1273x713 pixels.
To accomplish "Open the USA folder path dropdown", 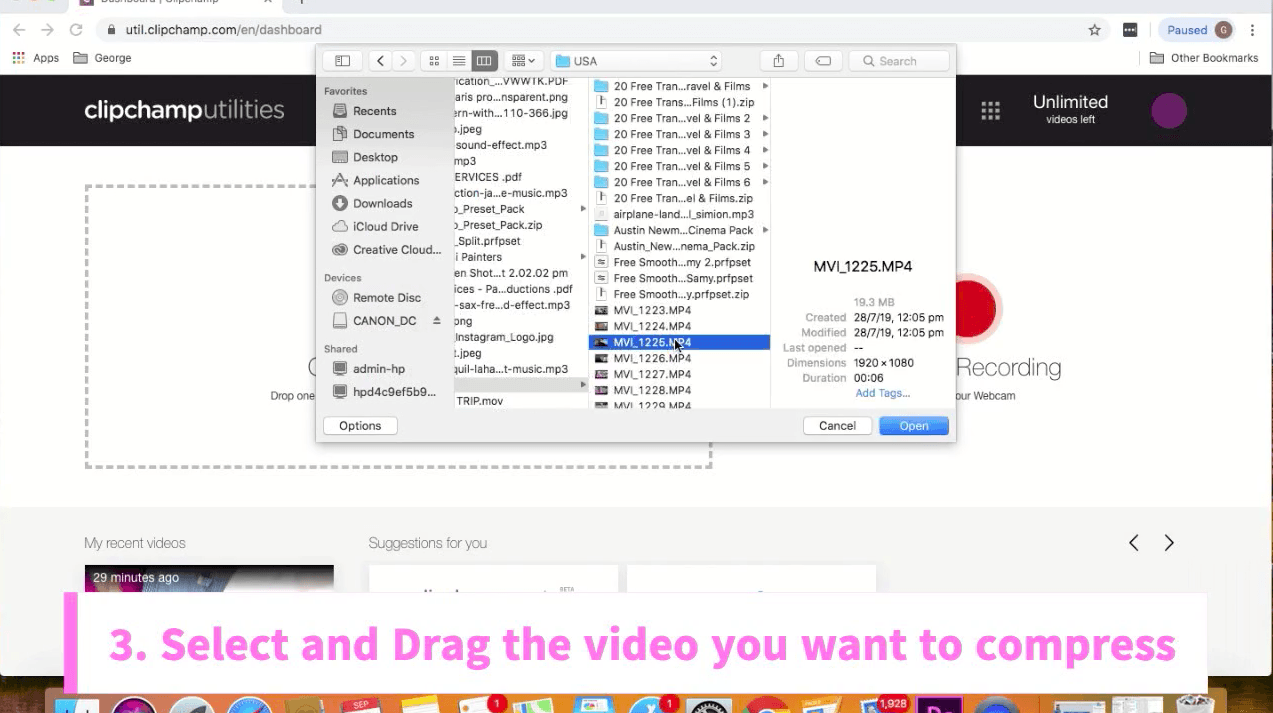I will pyautogui.click(x=636, y=61).
